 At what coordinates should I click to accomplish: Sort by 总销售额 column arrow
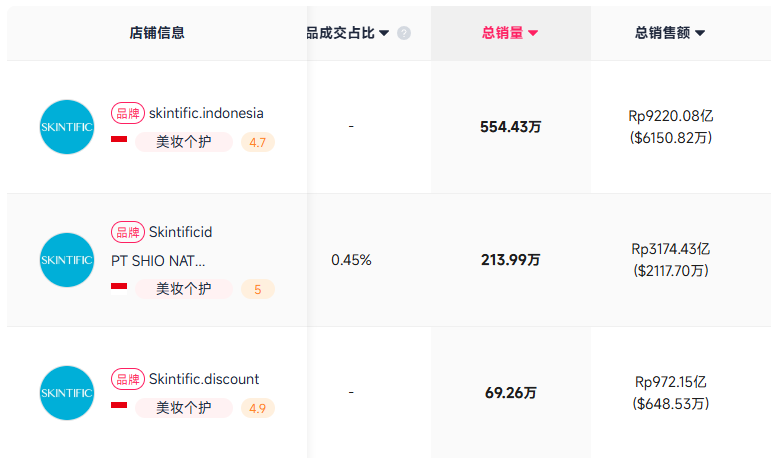700,33
